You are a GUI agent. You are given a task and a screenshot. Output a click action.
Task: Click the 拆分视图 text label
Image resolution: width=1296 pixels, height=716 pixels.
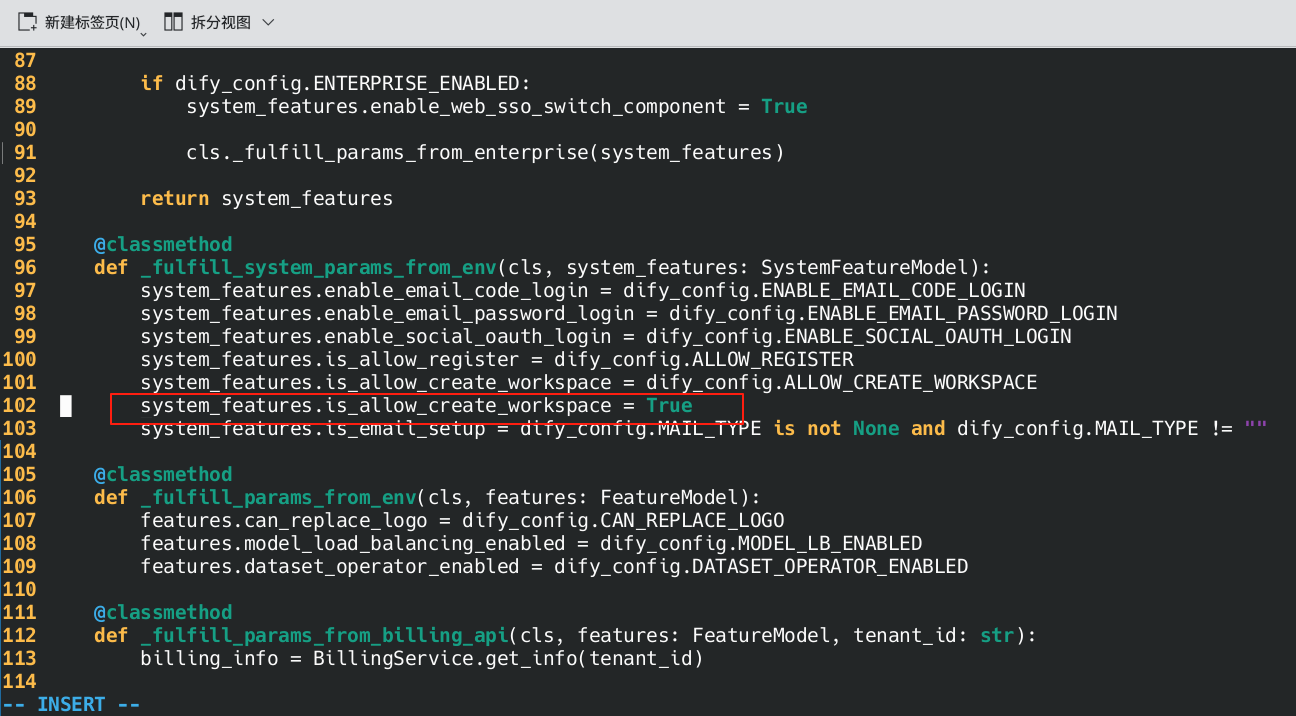tap(221, 23)
